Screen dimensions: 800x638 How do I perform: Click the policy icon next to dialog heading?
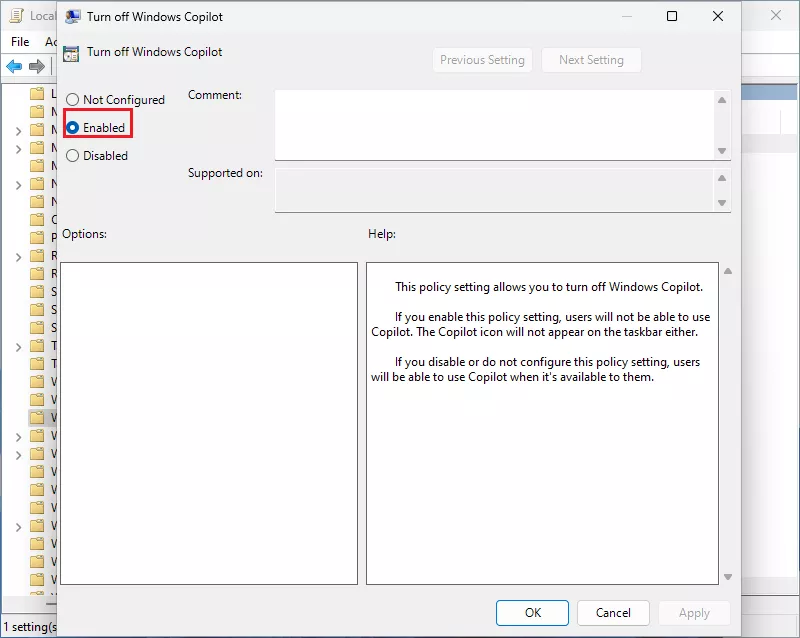point(71,54)
